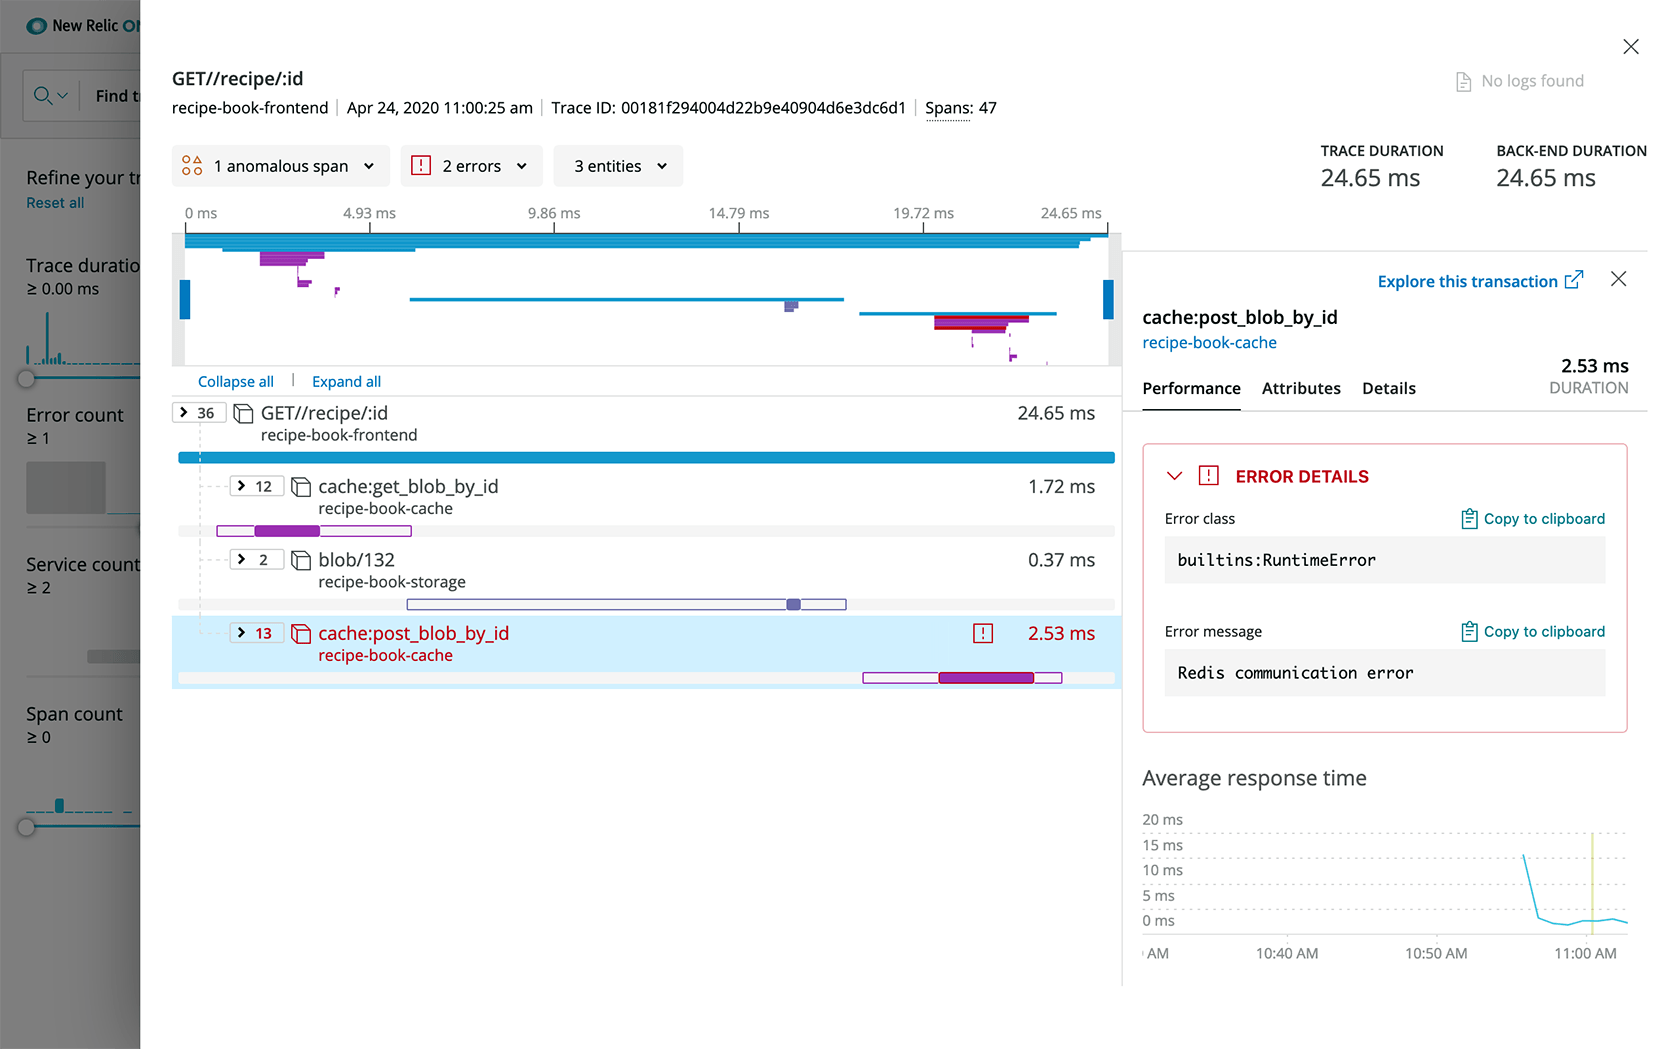Click the copy-span icon beside GET//recipe/:id
The image size is (1679, 1049).
242,412
